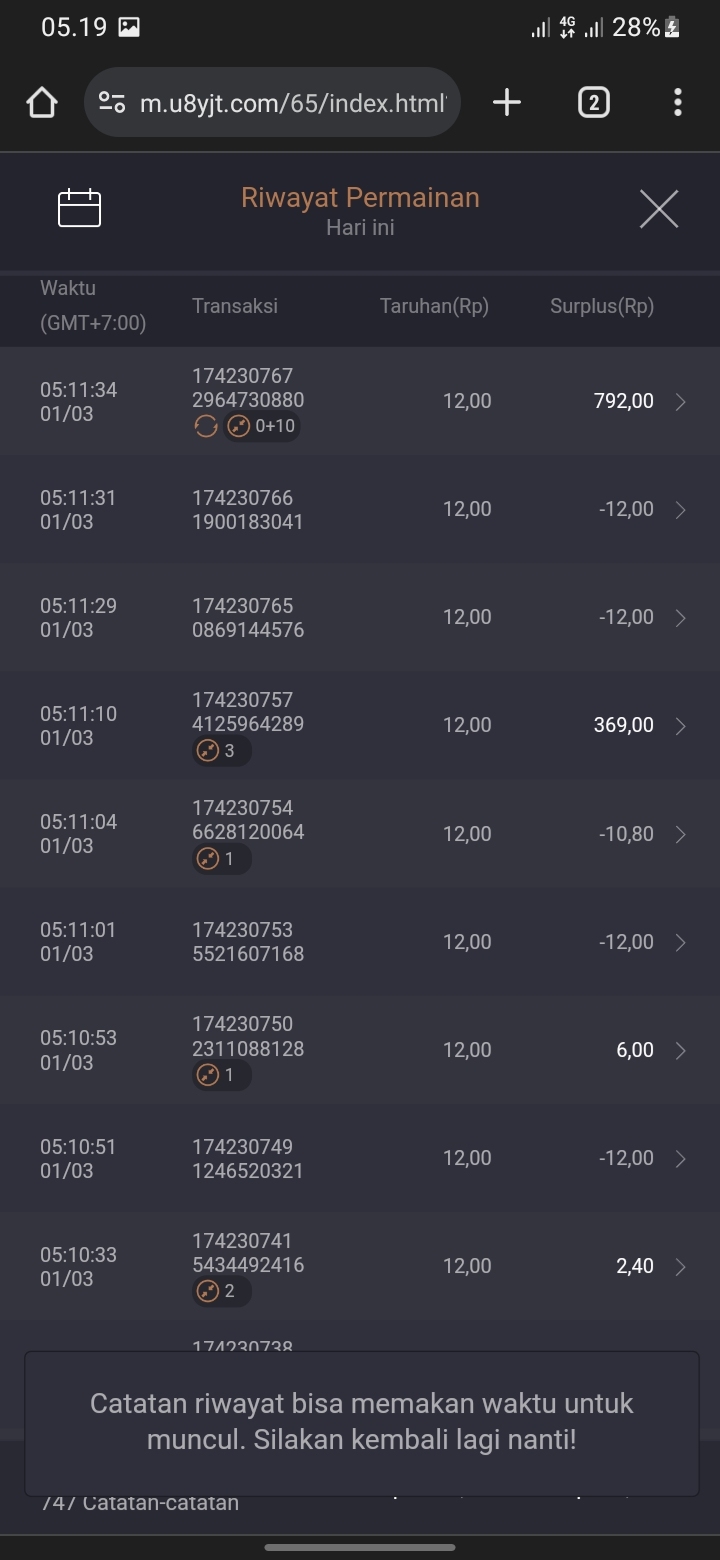
Task: Expand the 2,40 surplus transaction row
Action: coord(681,1267)
